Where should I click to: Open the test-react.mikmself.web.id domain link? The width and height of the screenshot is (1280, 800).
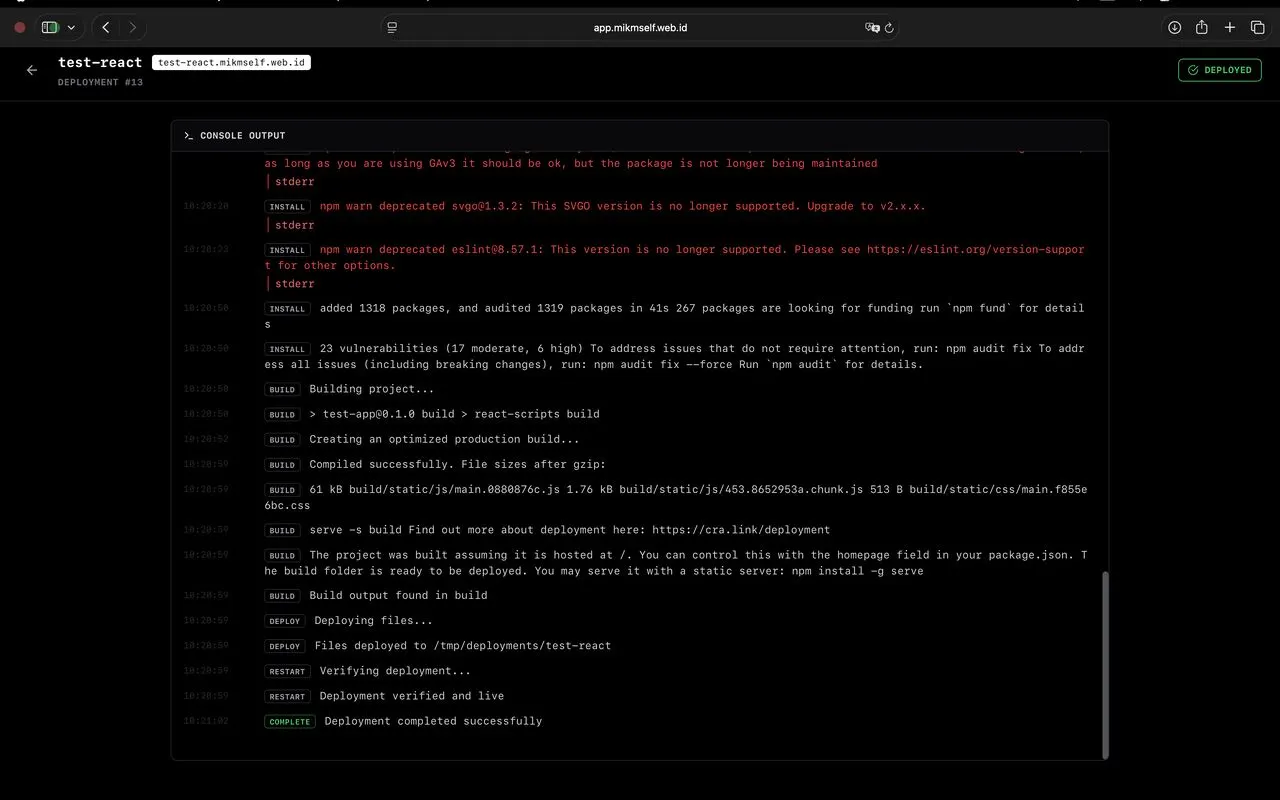click(231, 62)
